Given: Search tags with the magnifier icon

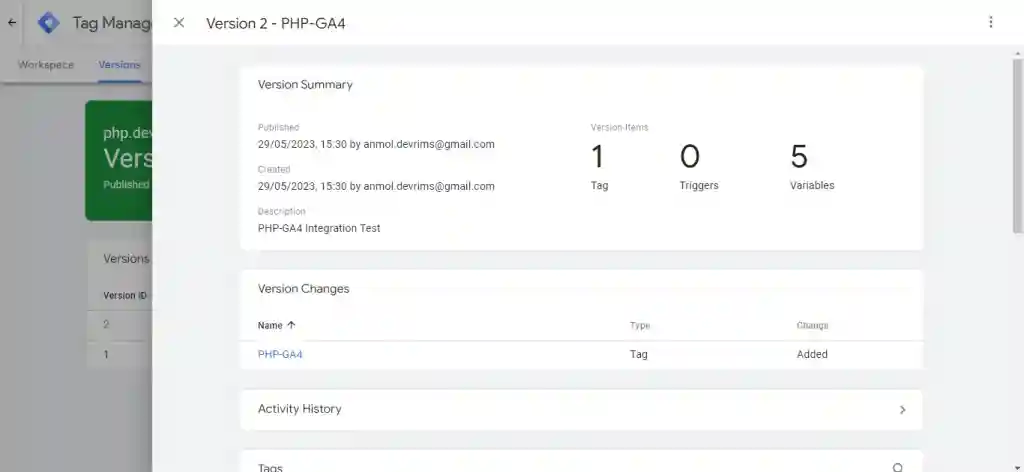Looking at the screenshot, I should click(898, 467).
